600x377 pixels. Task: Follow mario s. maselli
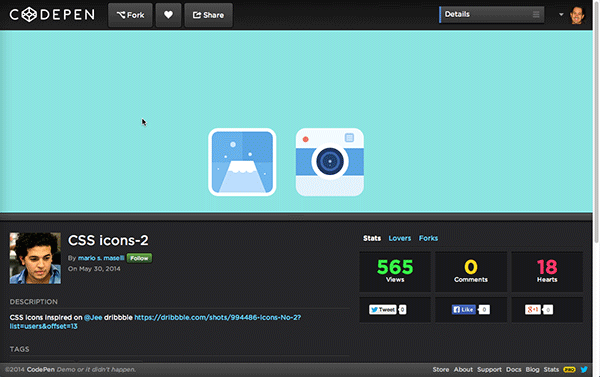tap(139, 258)
